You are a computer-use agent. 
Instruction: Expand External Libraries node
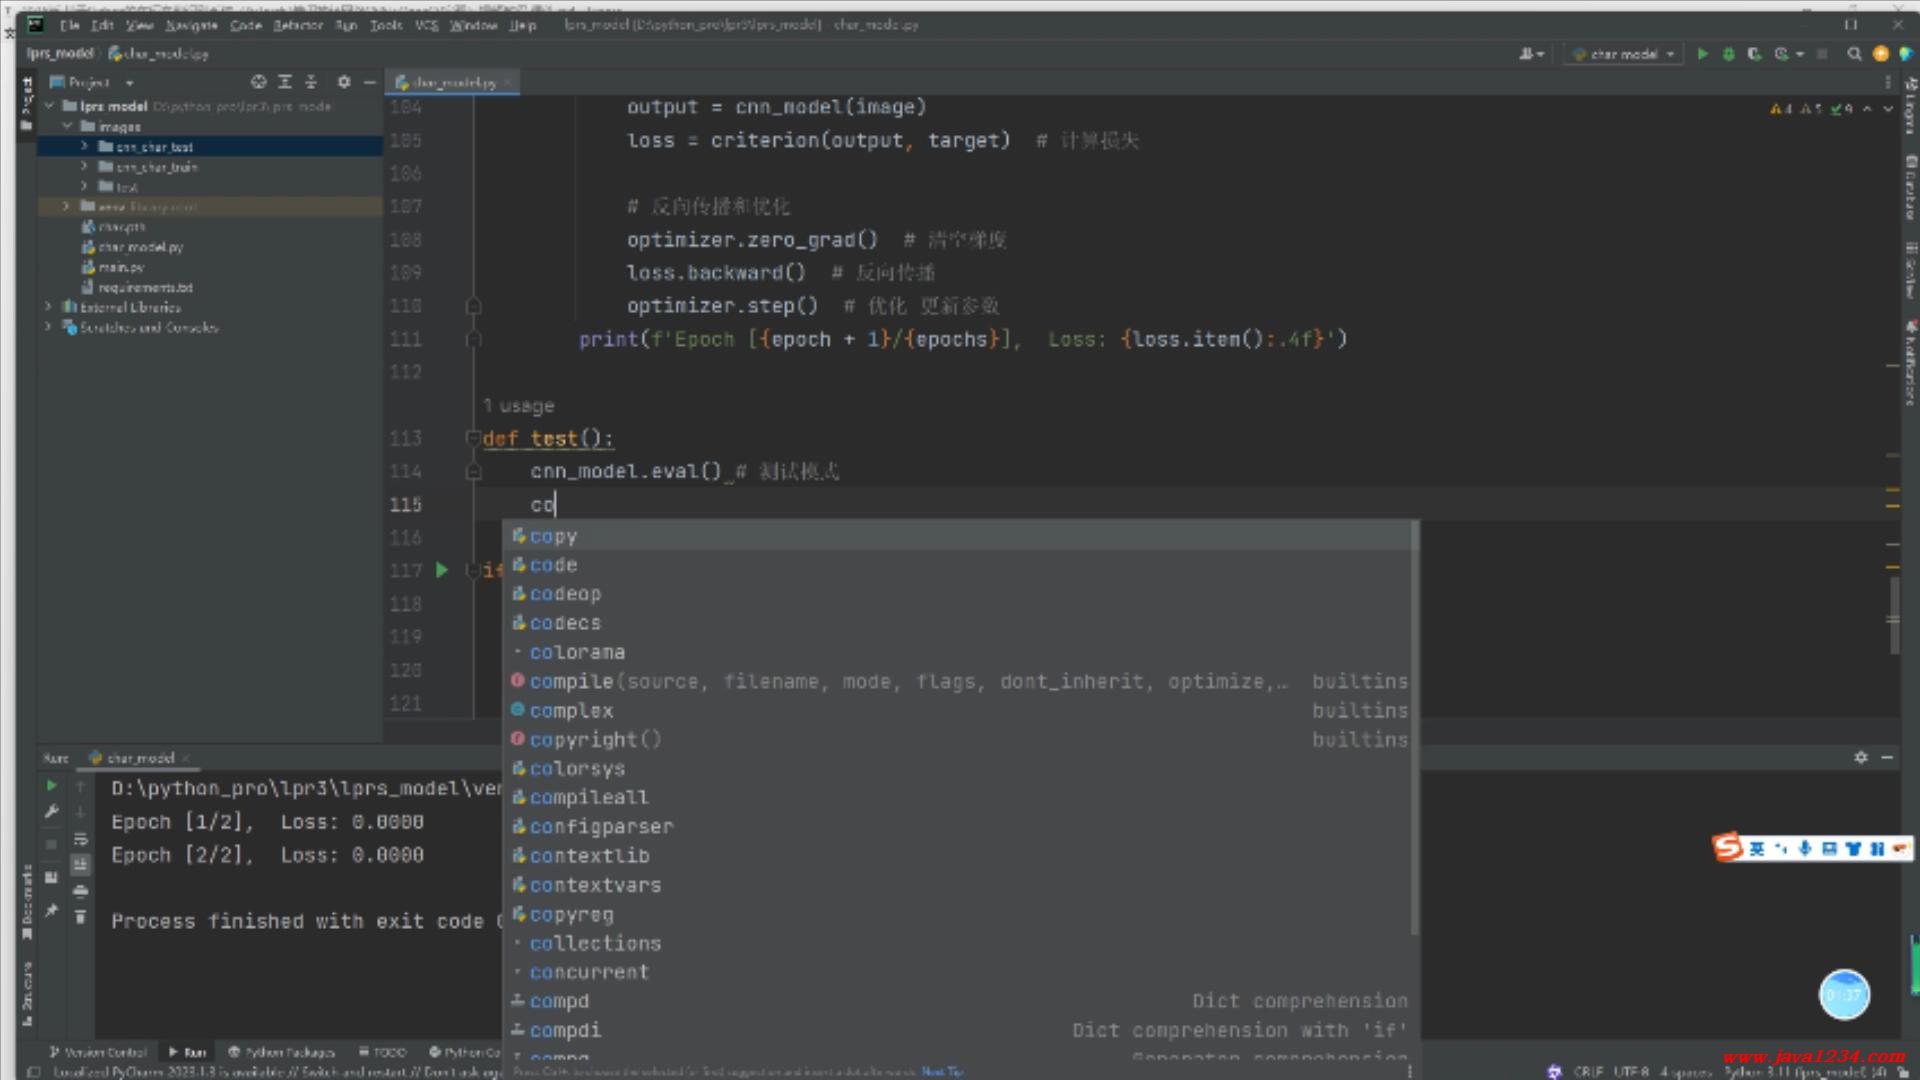tap(48, 307)
